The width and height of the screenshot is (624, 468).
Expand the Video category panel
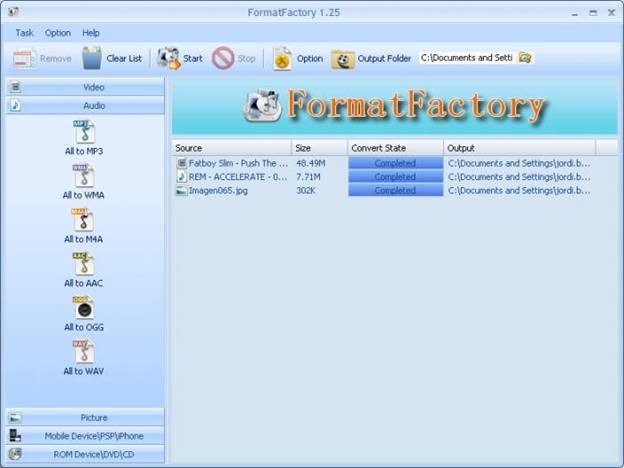pos(85,87)
